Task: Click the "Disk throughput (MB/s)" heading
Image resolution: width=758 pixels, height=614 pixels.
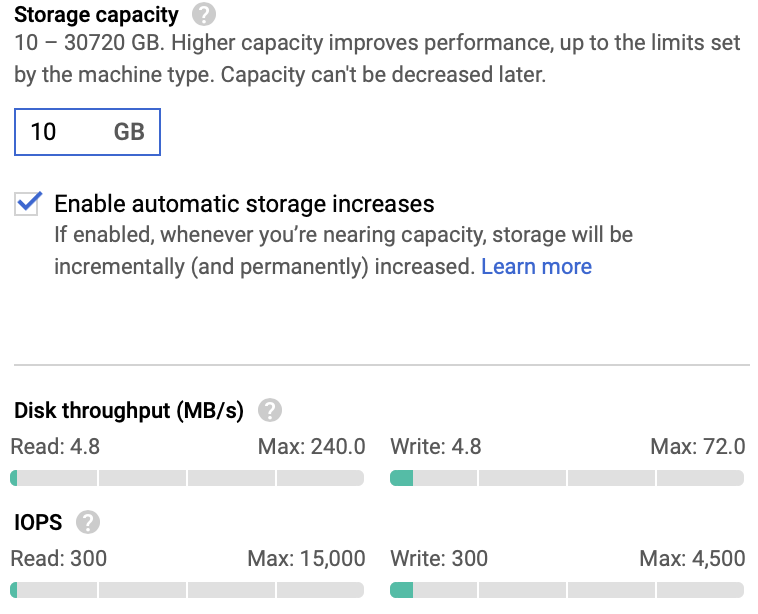Action: [130, 411]
